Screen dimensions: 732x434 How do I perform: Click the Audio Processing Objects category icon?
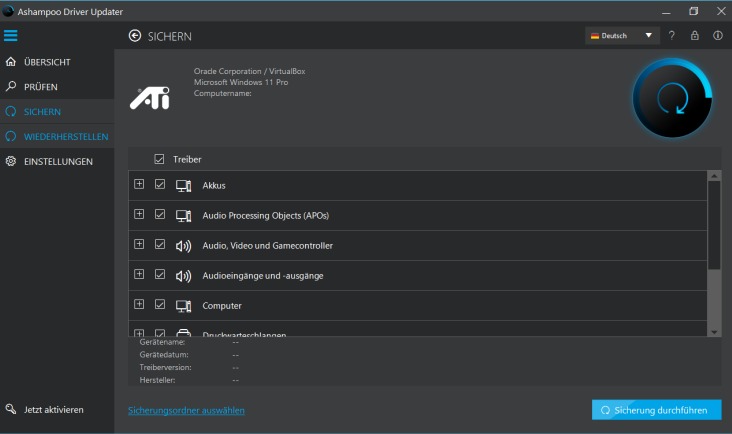(183, 216)
